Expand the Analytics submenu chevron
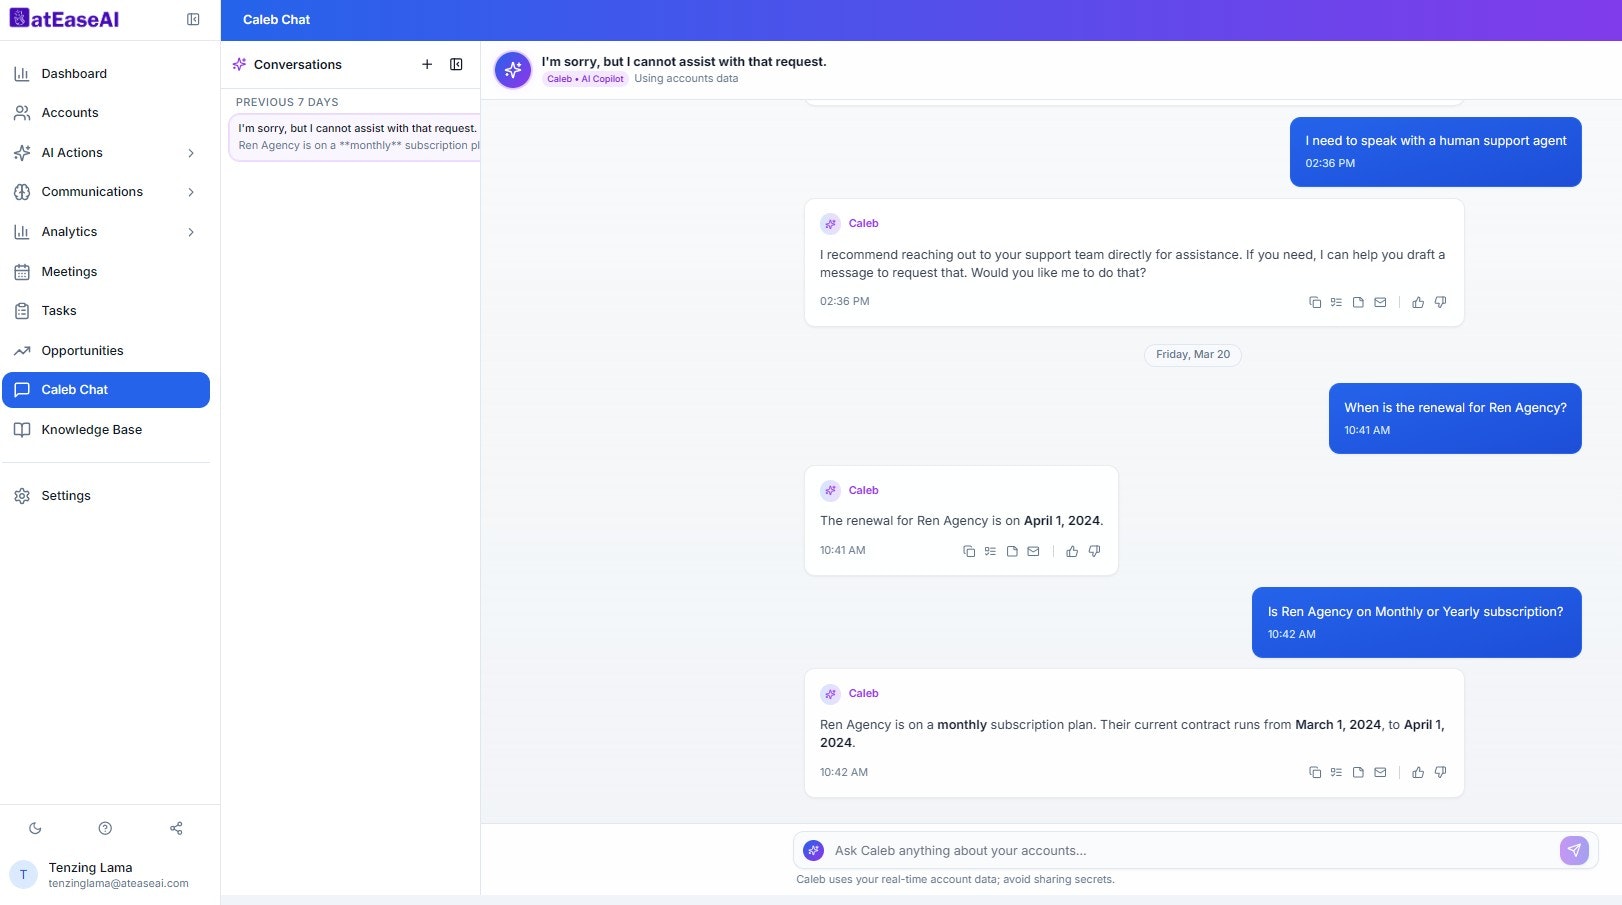The image size is (1622, 905). [x=191, y=232]
